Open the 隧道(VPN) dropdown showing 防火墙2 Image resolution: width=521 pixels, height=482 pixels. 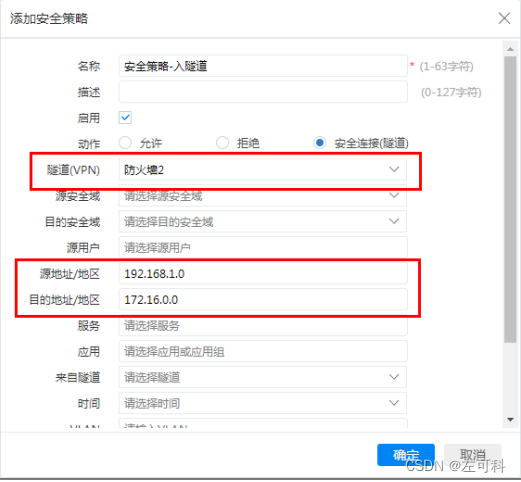tap(263, 170)
